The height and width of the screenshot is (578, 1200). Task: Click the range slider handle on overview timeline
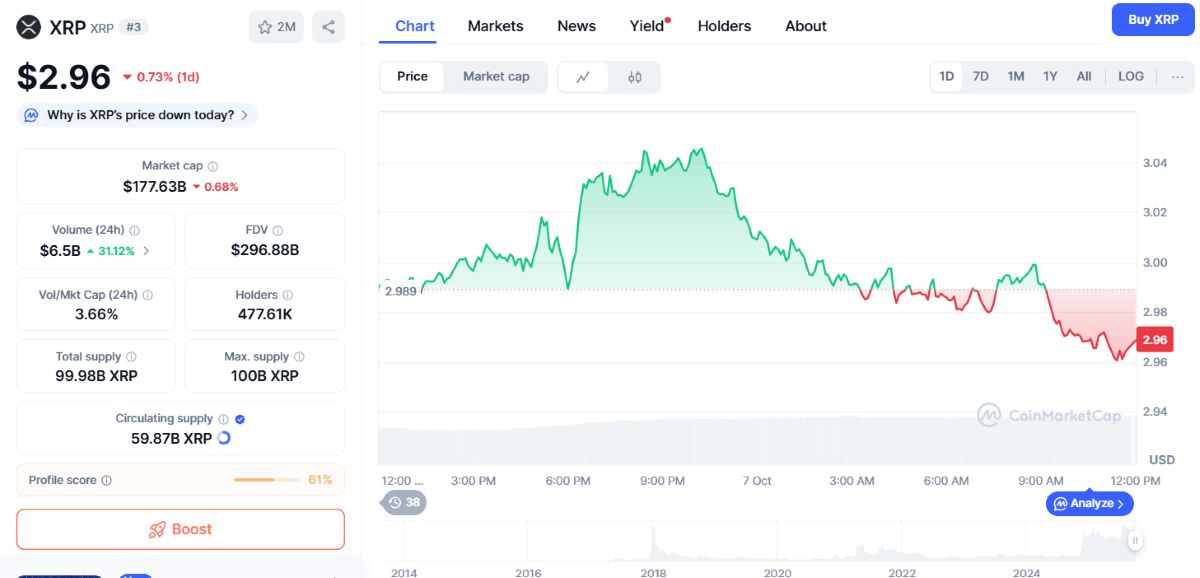(1135, 541)
